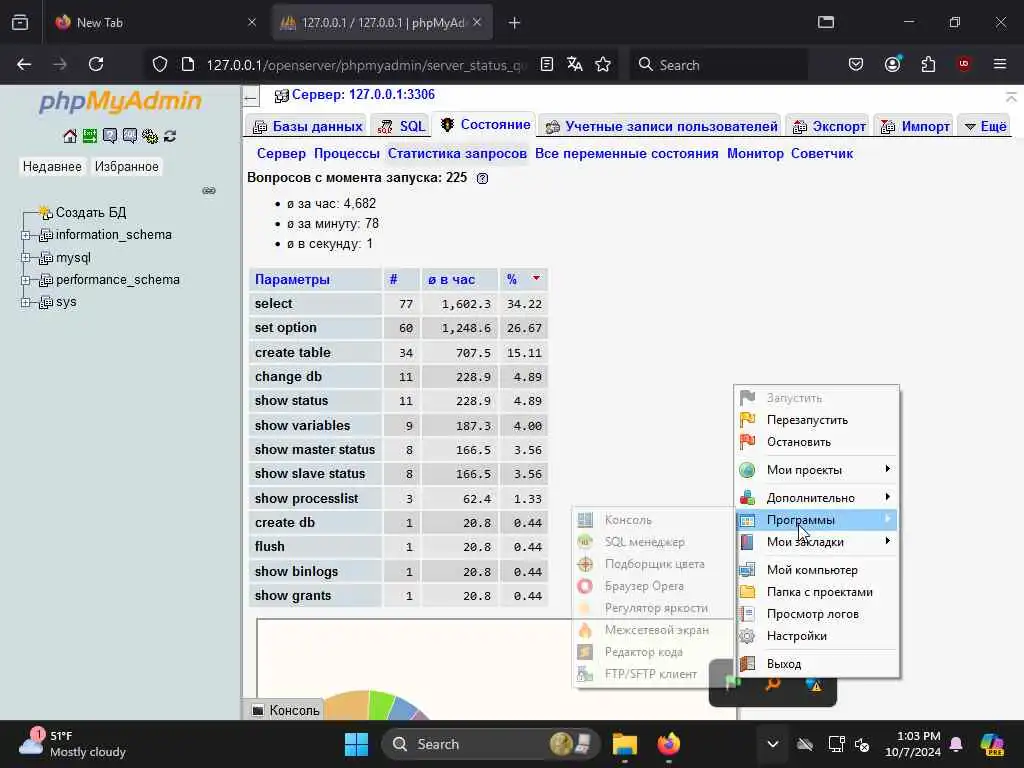Open notification bell in taskbar
Screen dimensions: 1024x768
(956, 744)
